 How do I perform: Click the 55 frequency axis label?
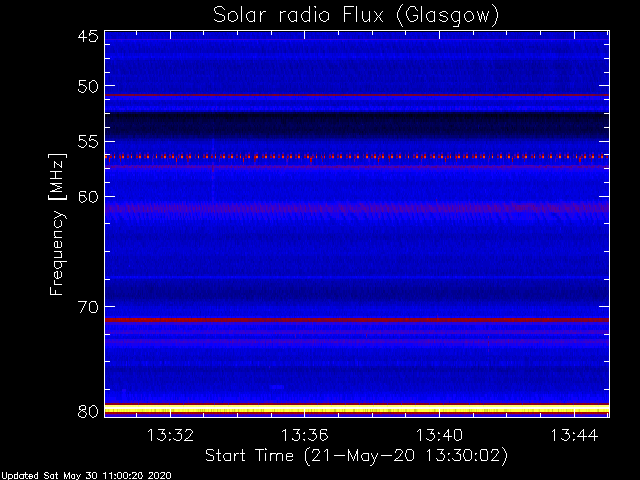pyautogui.click(x=88, y=142)
